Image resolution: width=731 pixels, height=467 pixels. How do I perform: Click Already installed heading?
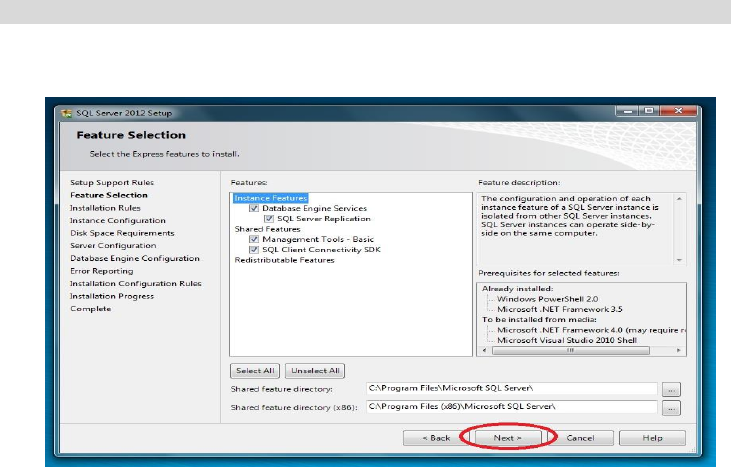(517, 289)
